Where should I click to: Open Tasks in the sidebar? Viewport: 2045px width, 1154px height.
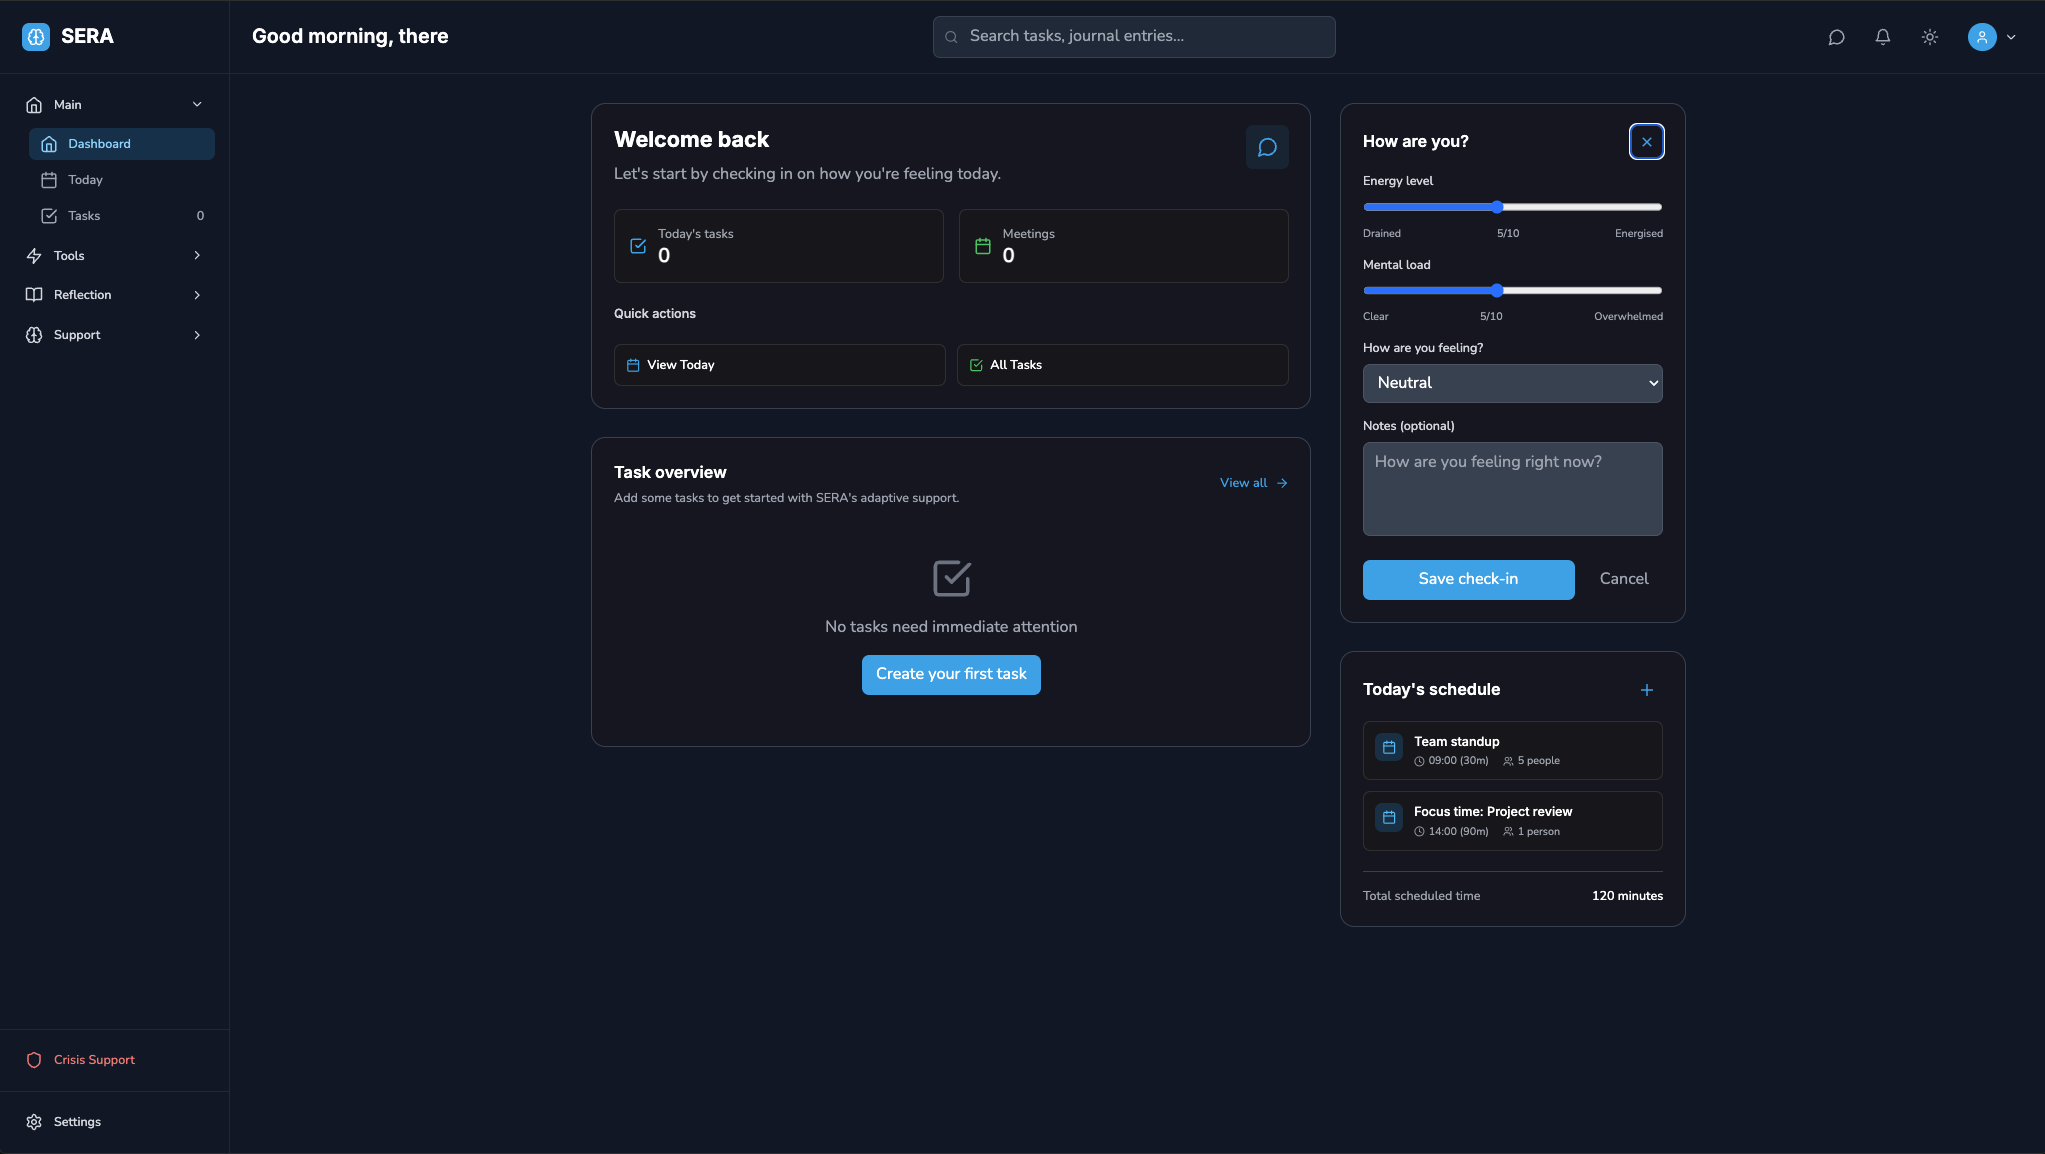[84, 216]
